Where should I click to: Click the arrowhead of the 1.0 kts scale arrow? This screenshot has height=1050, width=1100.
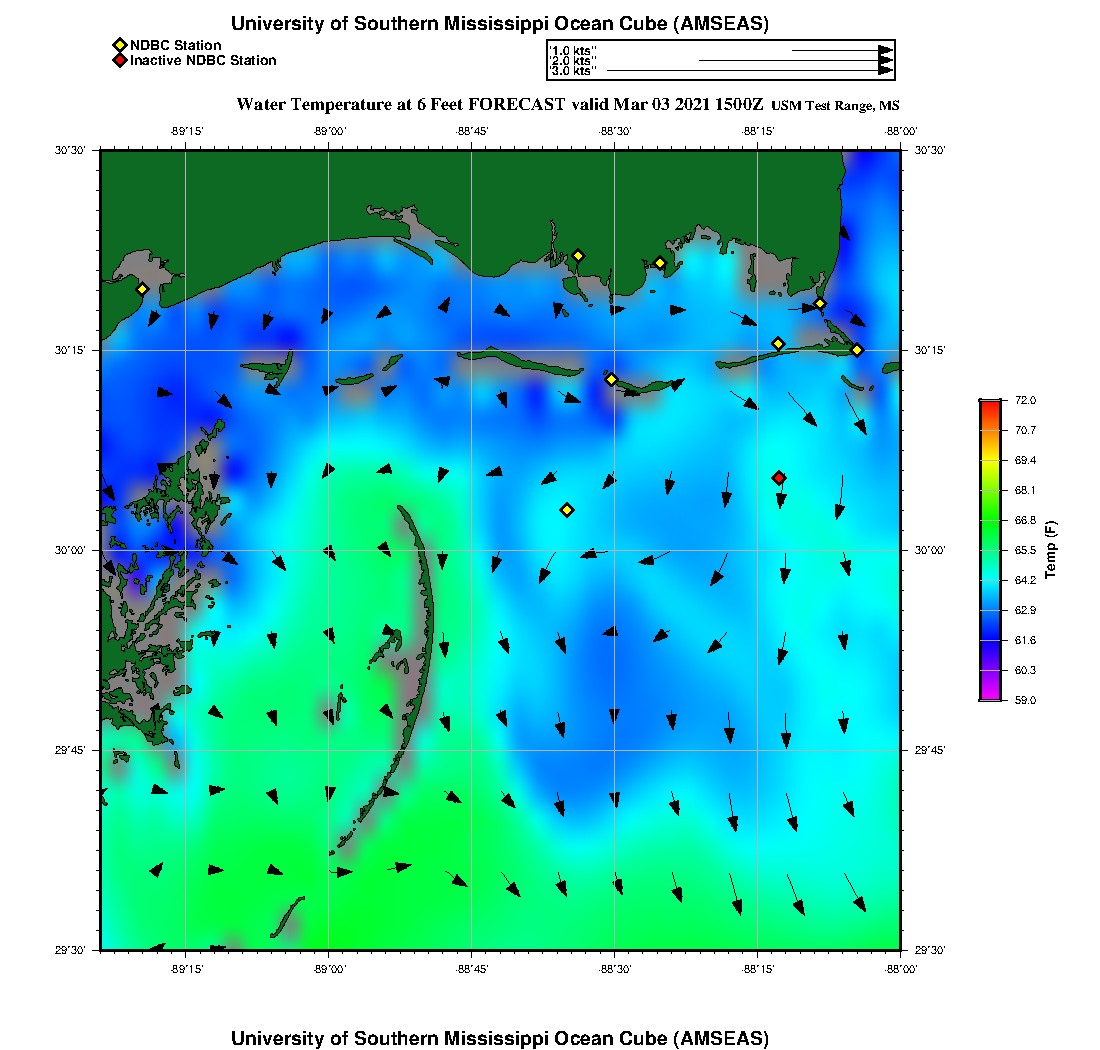pos(885,50)
